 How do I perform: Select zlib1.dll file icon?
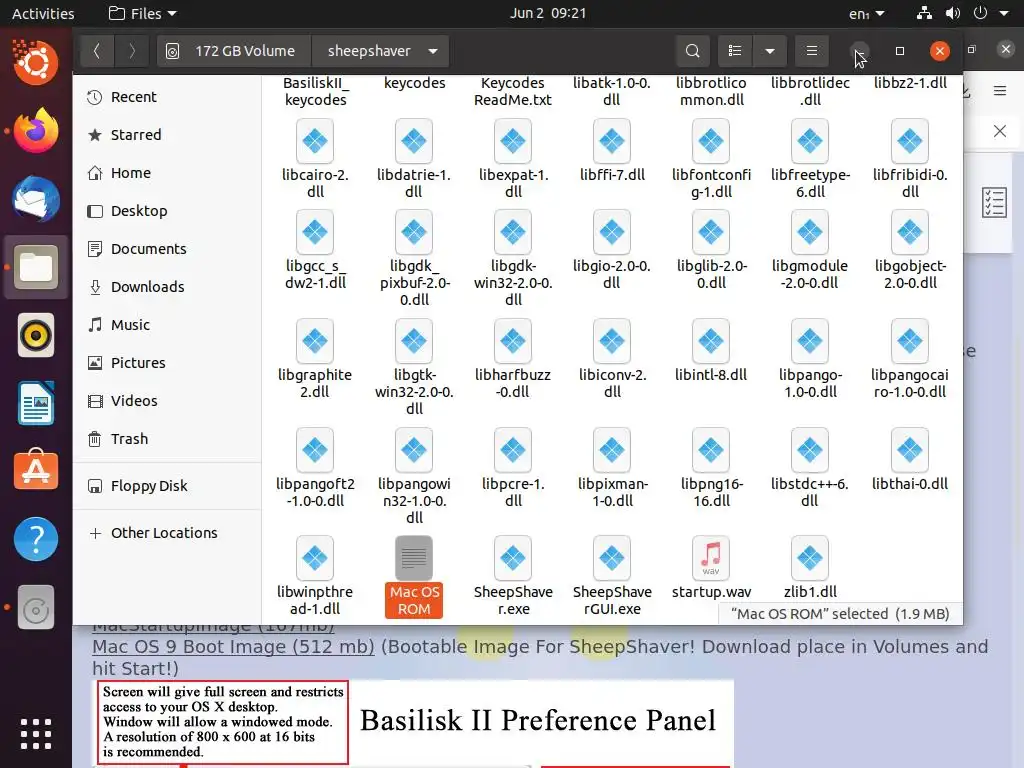coord(810,559)
